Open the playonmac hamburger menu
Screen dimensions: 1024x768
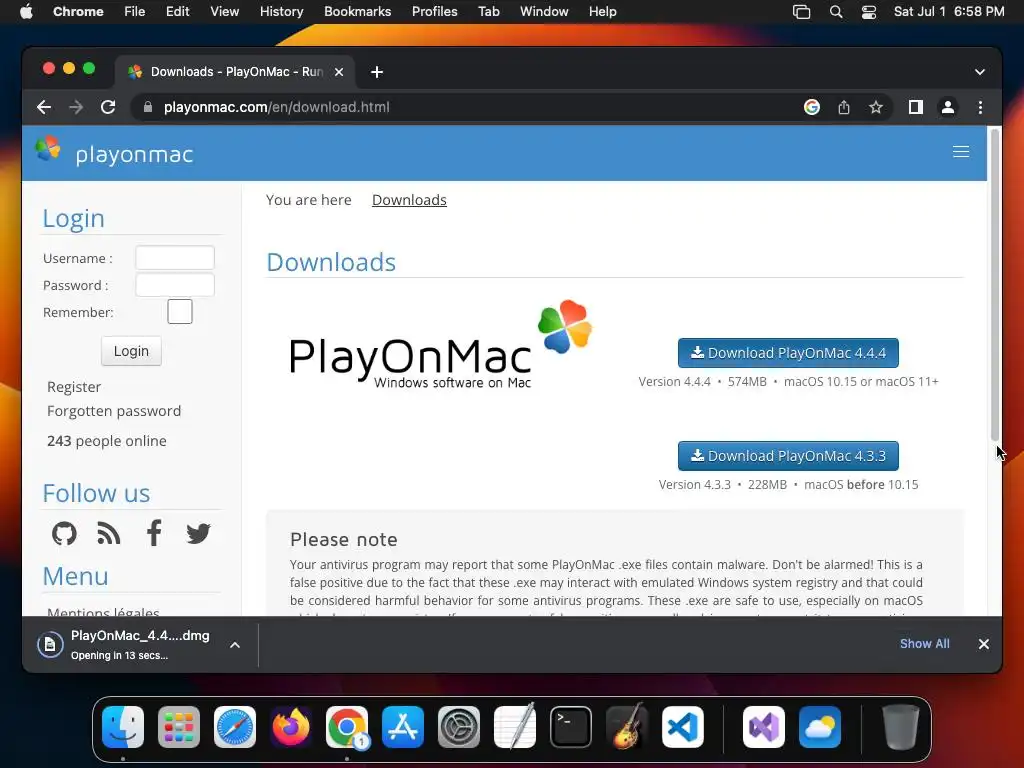[x=961, y=152]
